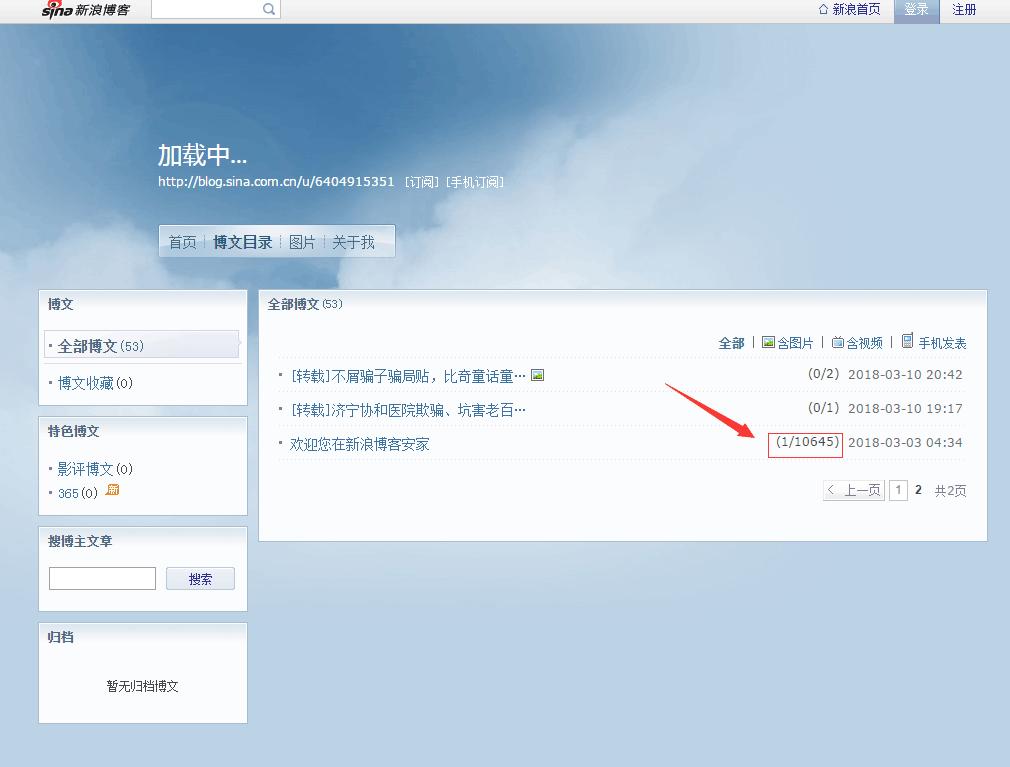
Task: Click the date 2018-03-10 19:17
Action: click(x=905, y=408)
